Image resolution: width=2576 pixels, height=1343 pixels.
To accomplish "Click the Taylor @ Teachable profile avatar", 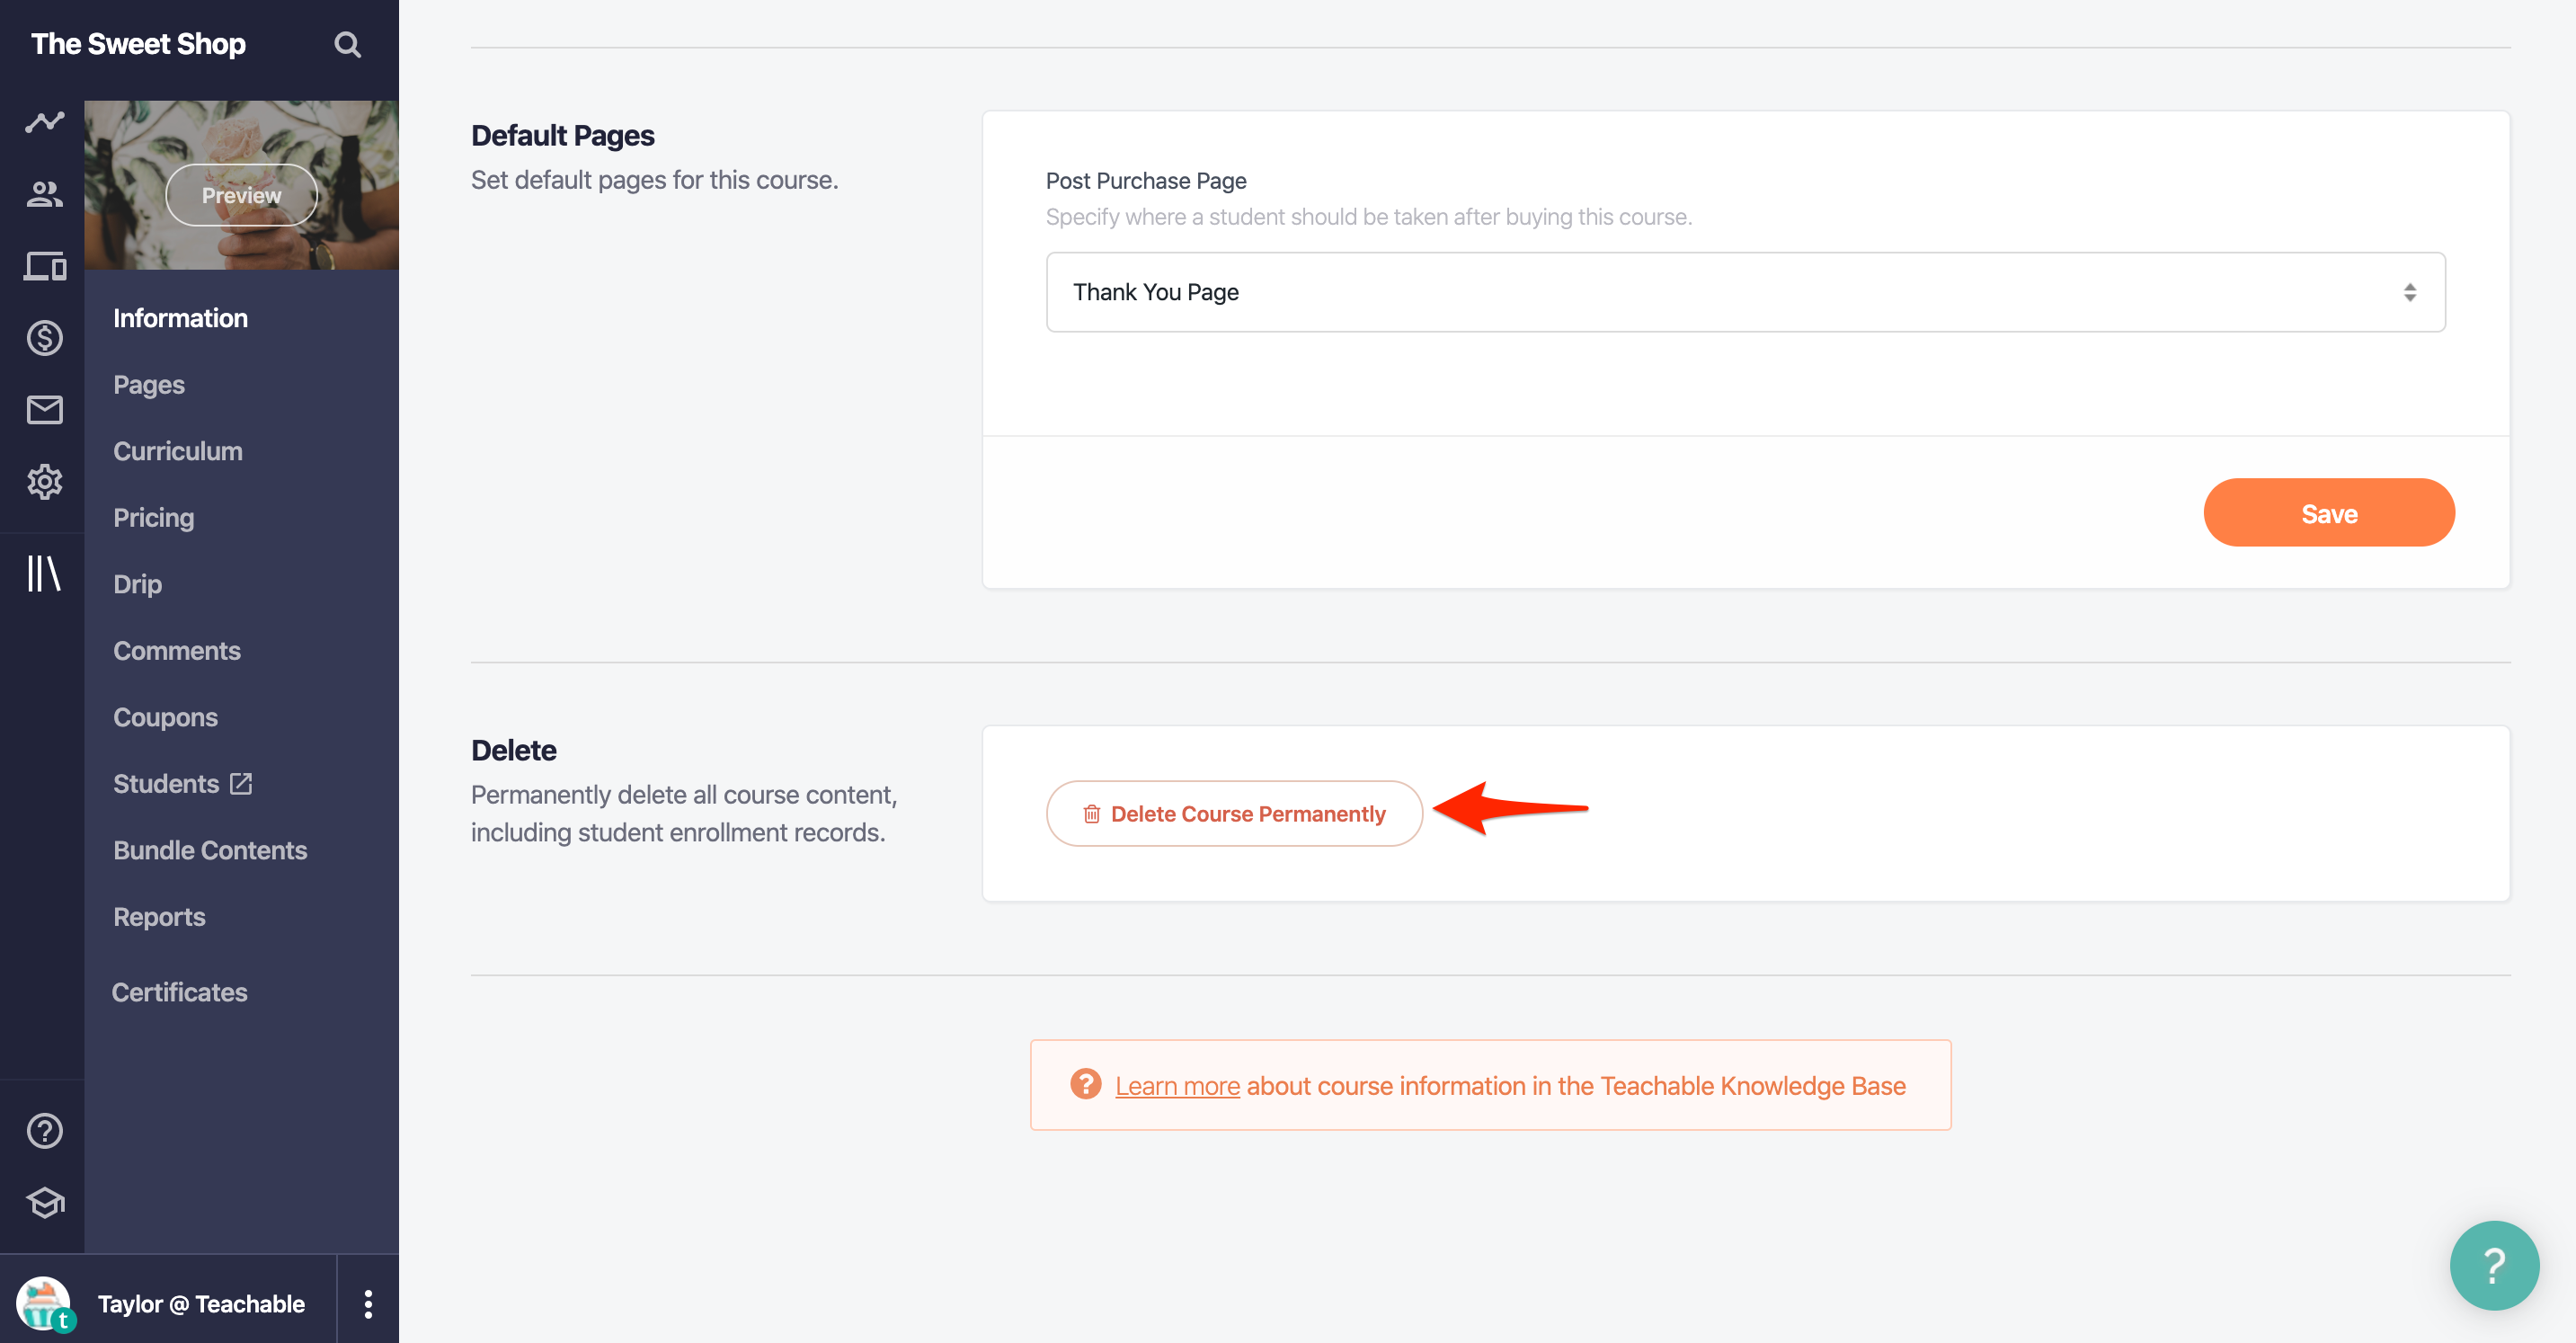I will pos(44,1303).
